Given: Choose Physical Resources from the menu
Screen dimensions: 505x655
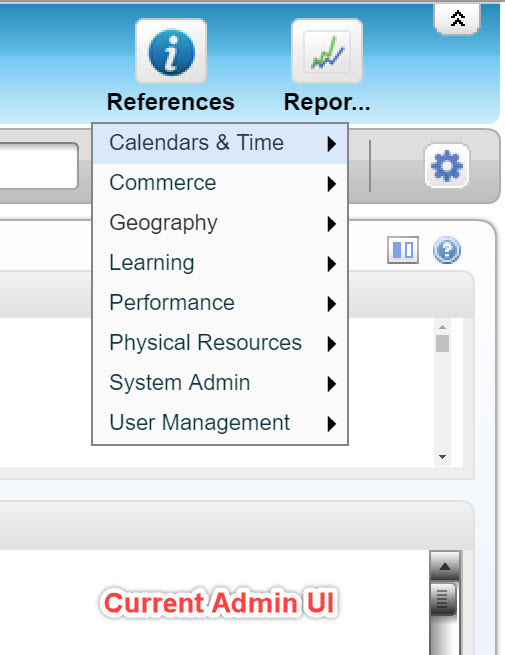Looking at the screenshot, I should [220, 344].
